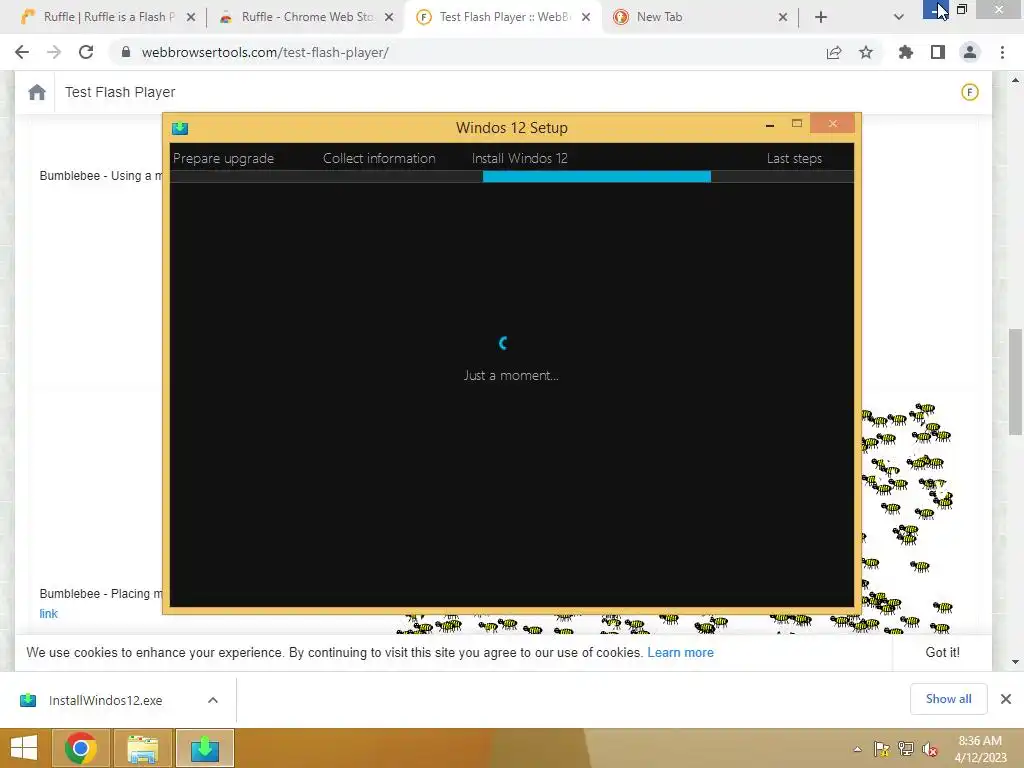Select the Collect information step
Image resolution: width=1024 pixels, height=768 pixels.
tap(379, 158)
